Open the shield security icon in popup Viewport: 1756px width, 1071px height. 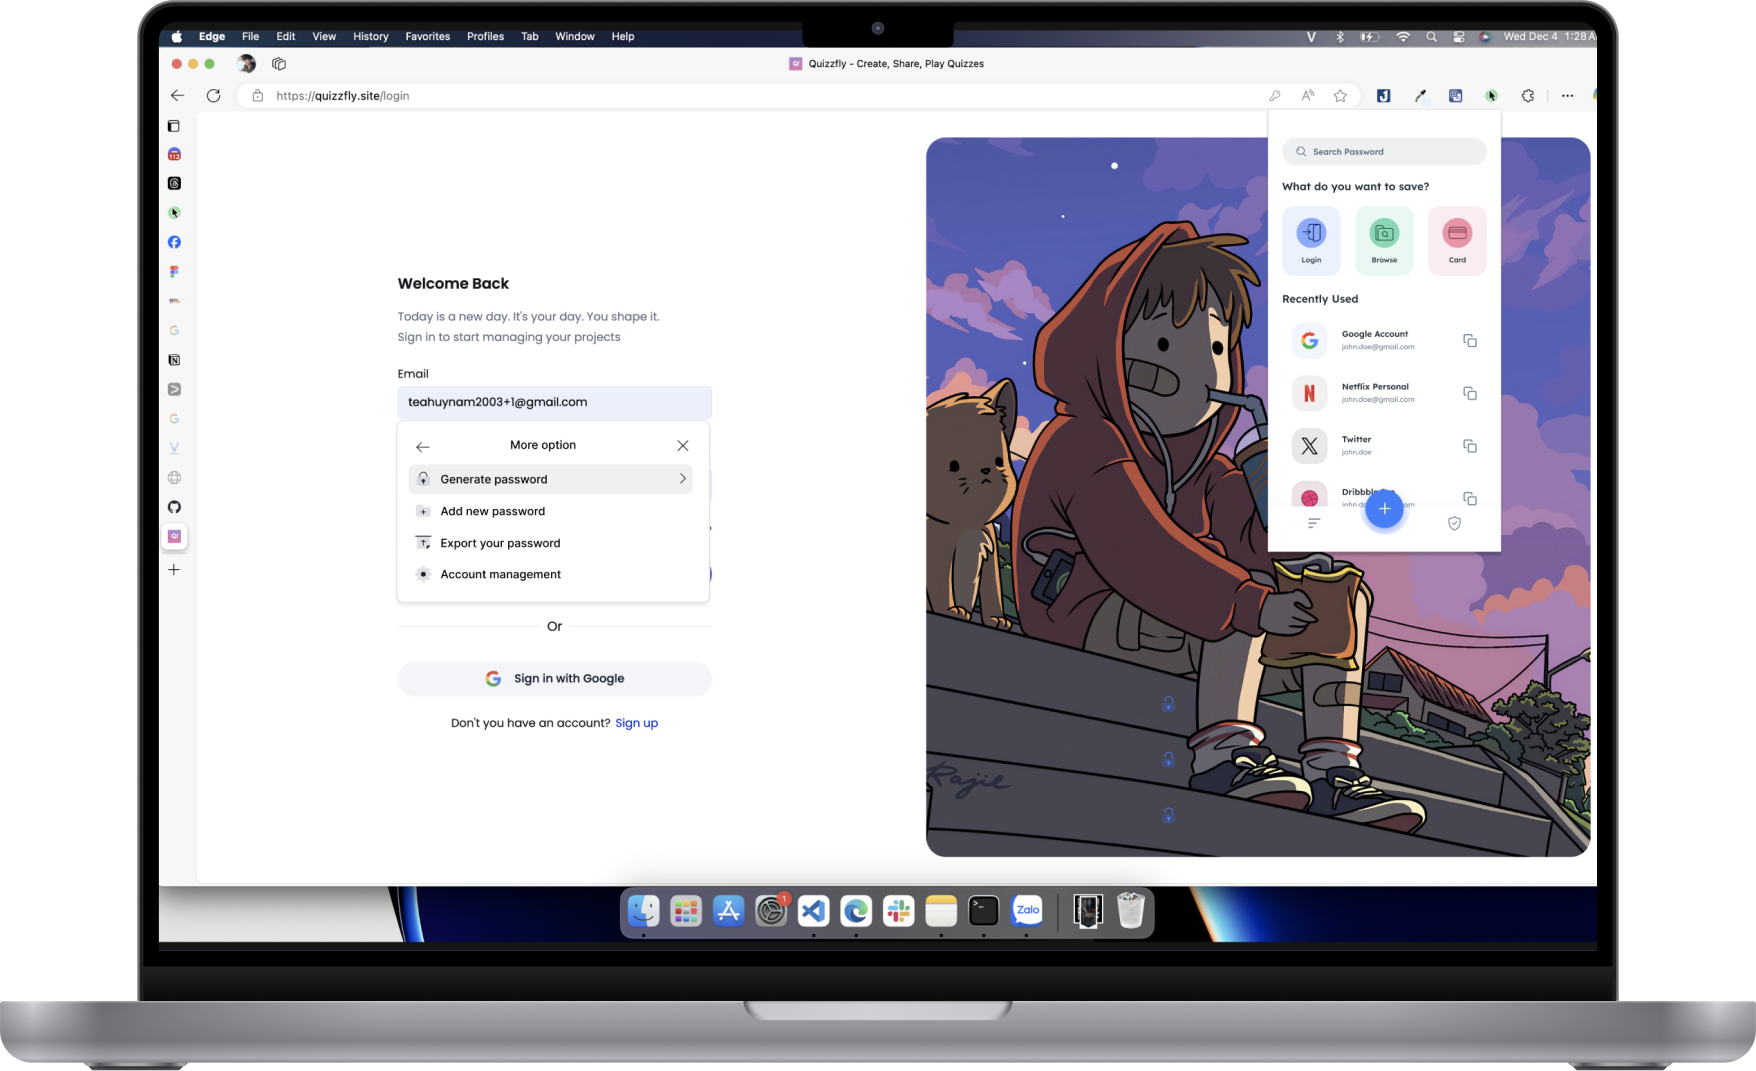point(1454,523)
